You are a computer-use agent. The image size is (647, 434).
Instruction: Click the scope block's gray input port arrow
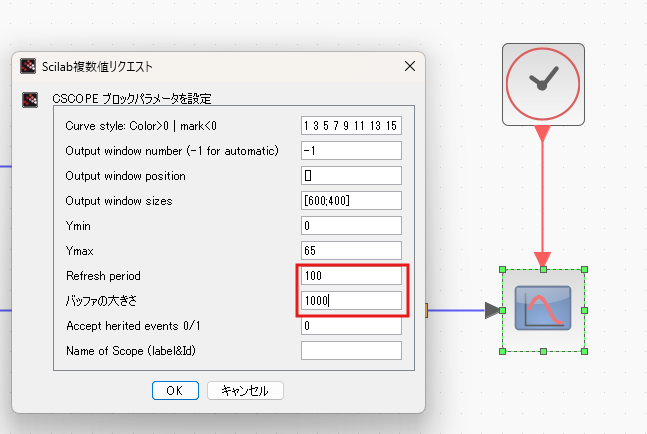point(492,310)
